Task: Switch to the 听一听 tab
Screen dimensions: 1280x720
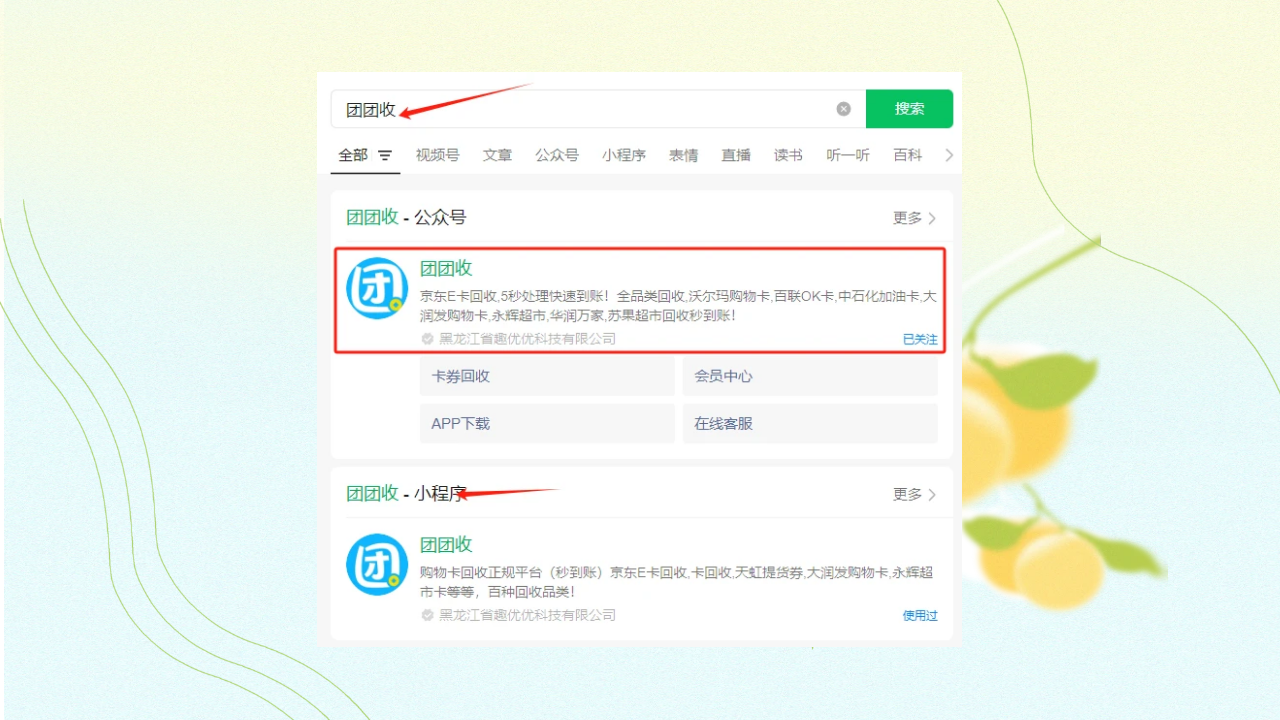Action: (848, 155)
